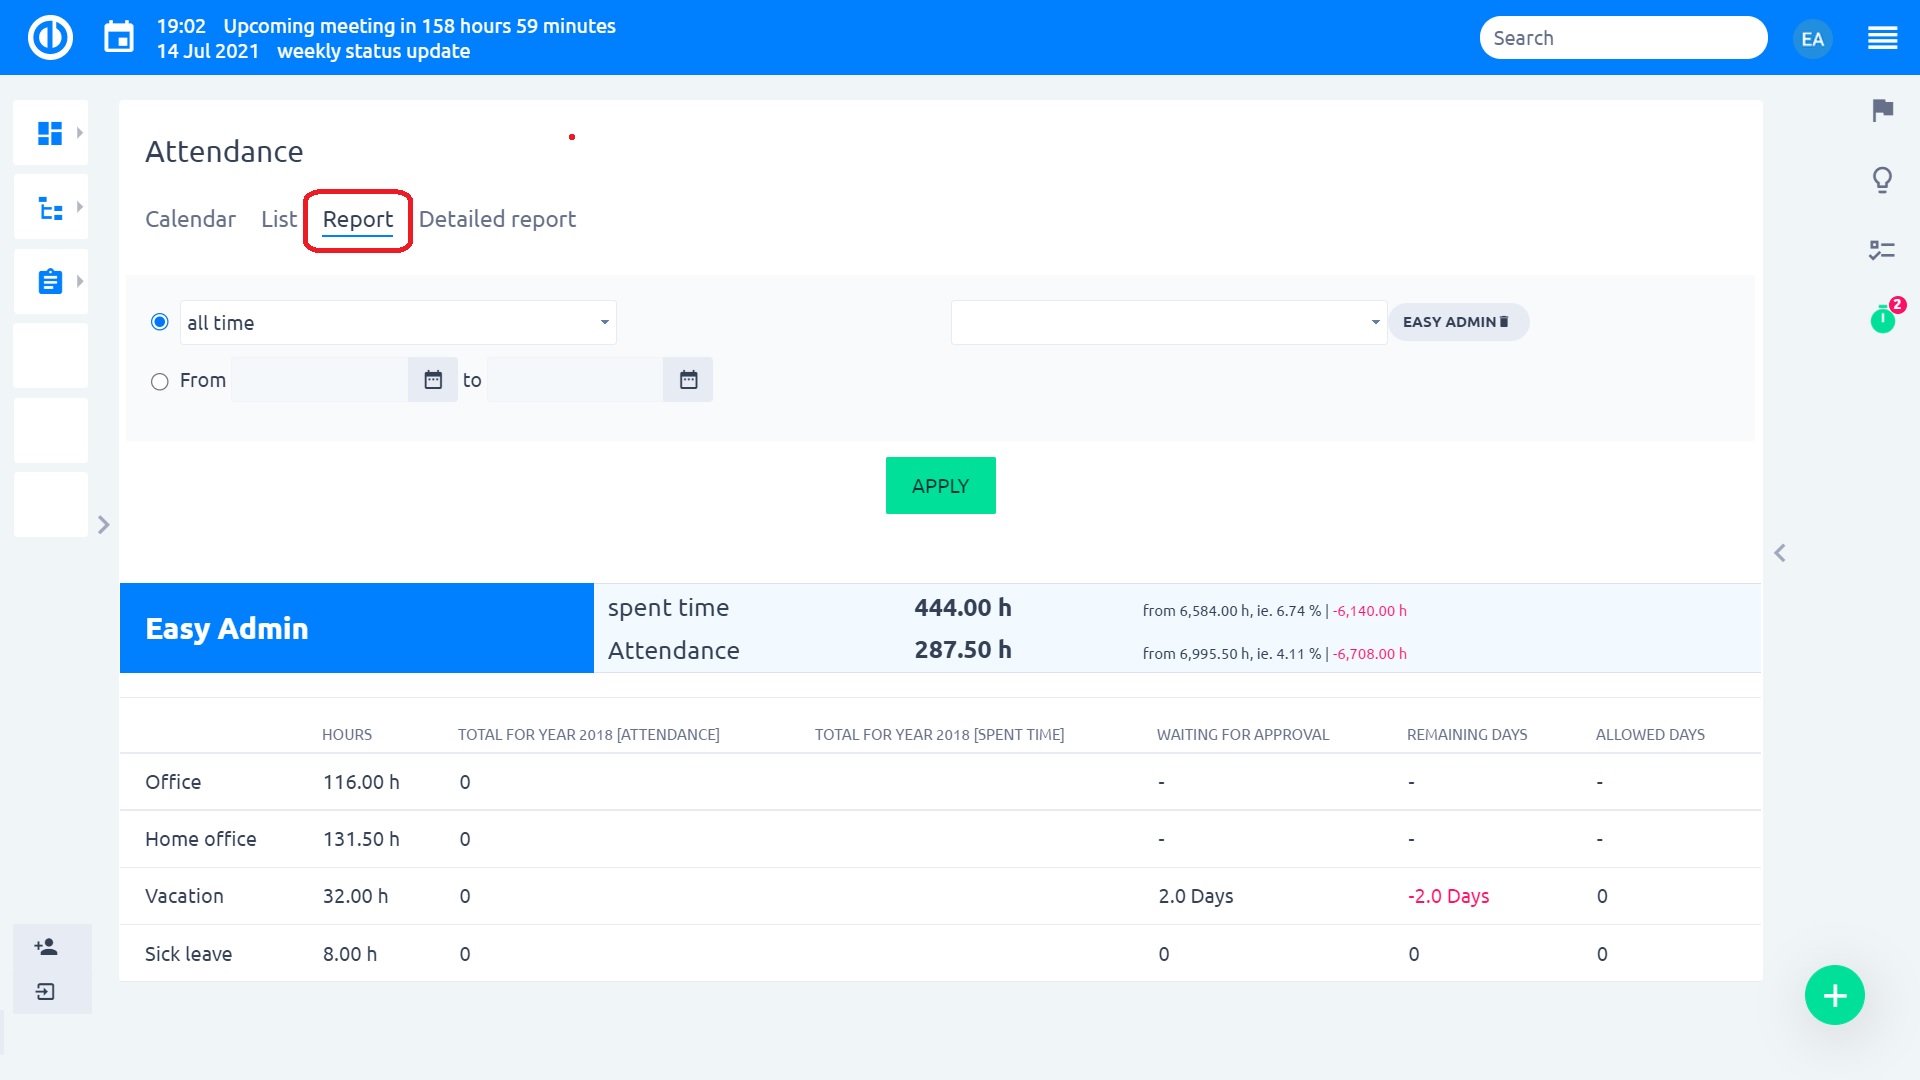This screenshot has height=1080, width=1920.
Task: Click inside the Search field
Action: 1623,38
